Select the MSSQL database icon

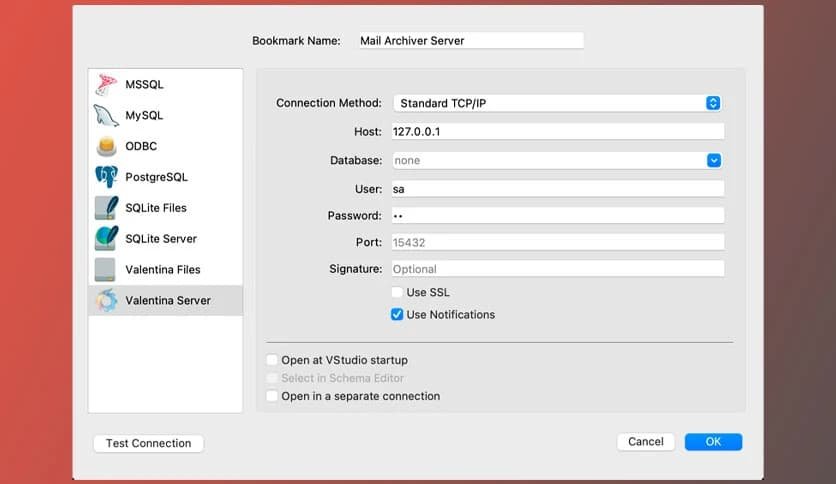(106, 85)
